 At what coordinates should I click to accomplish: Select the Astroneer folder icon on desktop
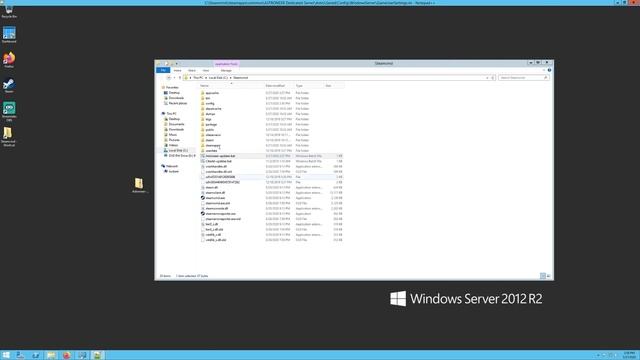[x=139, y=185]
